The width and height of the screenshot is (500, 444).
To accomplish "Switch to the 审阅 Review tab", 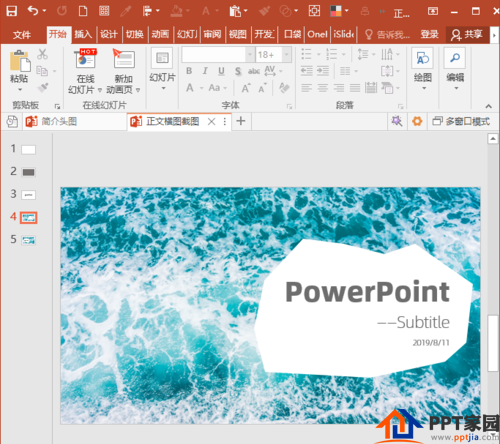I will [212, 34].
